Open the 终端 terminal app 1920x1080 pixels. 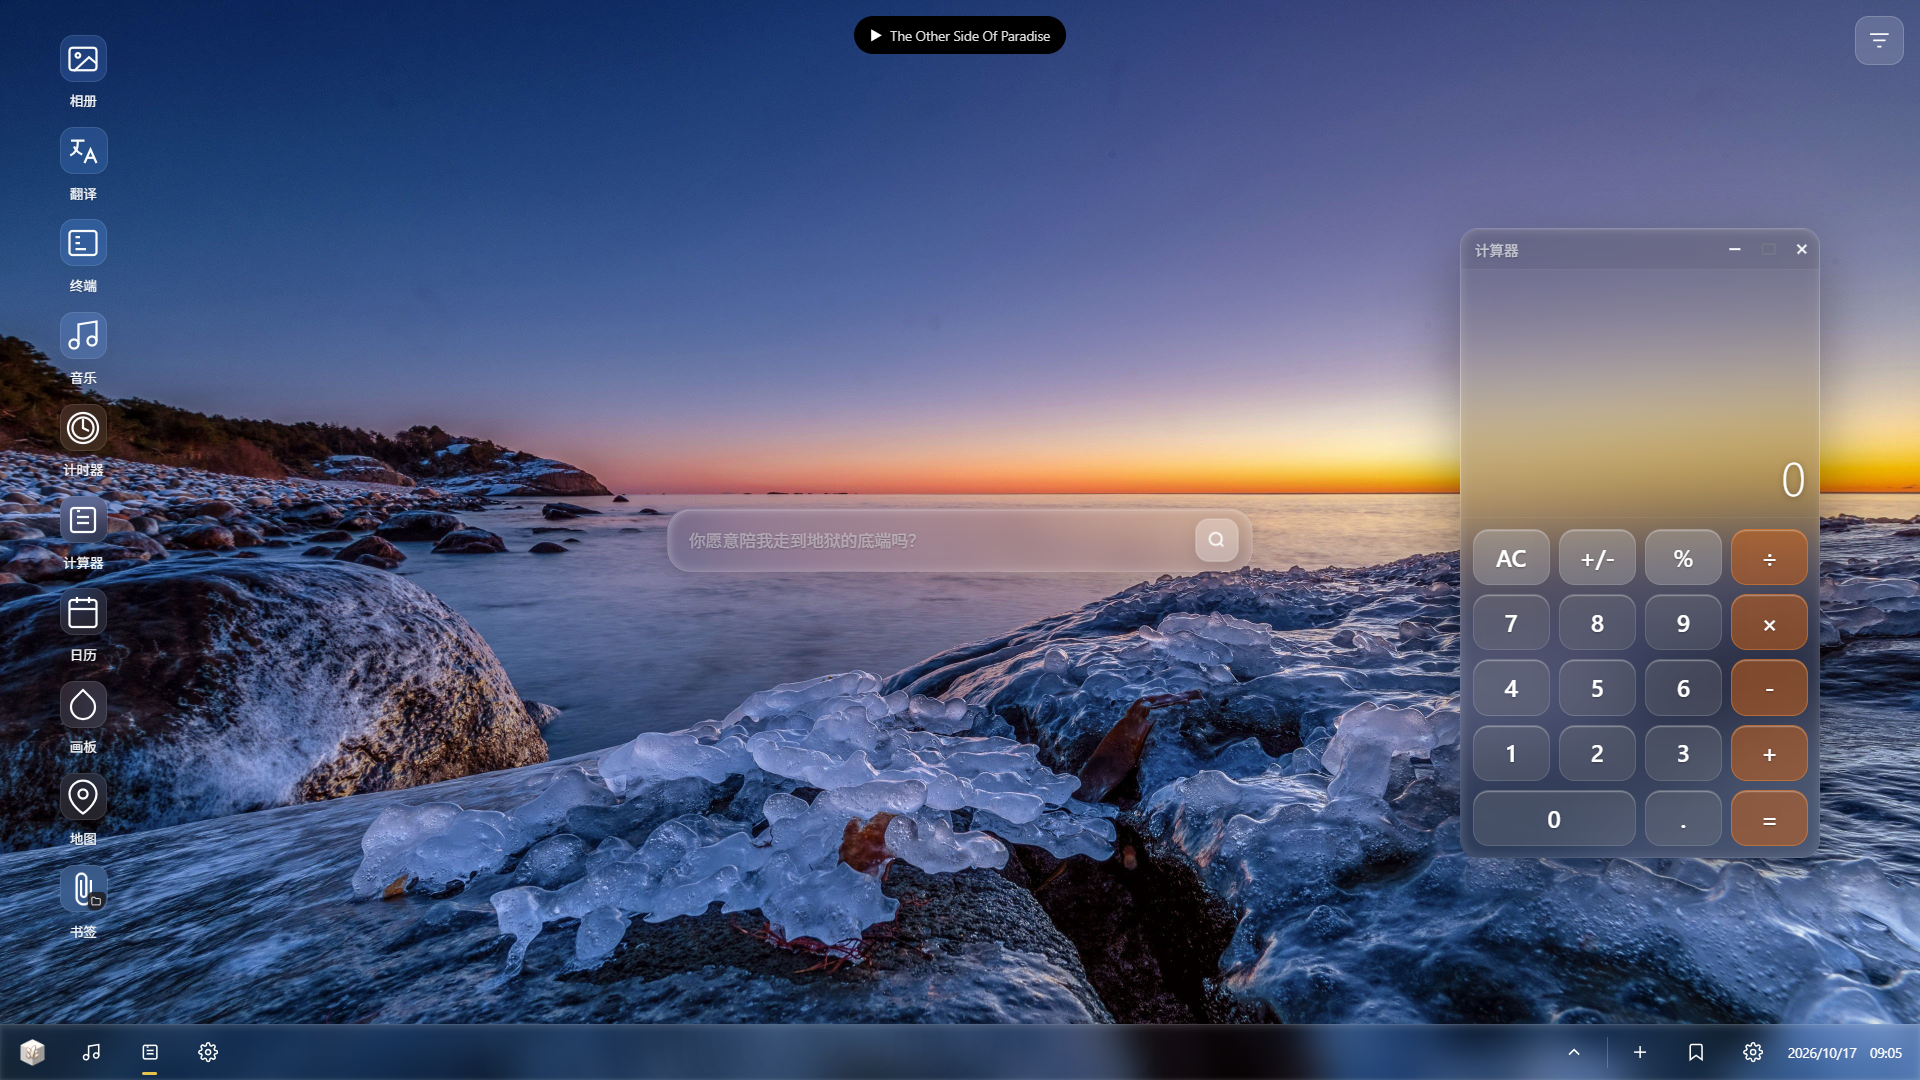pyautogui.click(x=83, y=244)
